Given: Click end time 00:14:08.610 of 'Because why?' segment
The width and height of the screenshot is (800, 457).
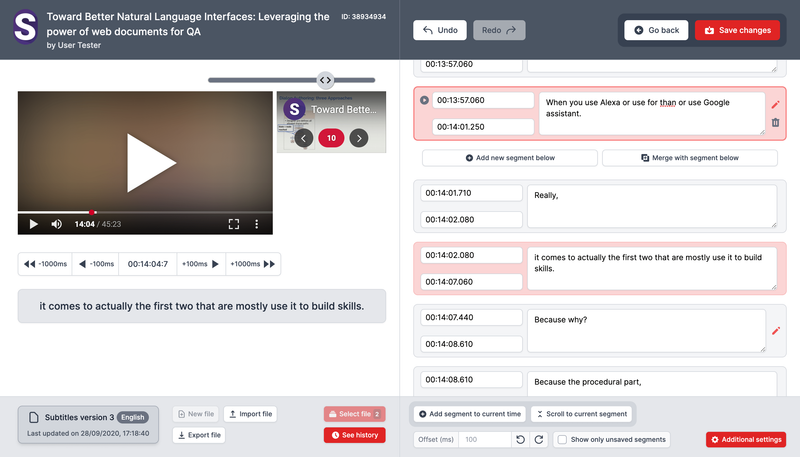Looking at the screenshot, I should coord(471,344).
